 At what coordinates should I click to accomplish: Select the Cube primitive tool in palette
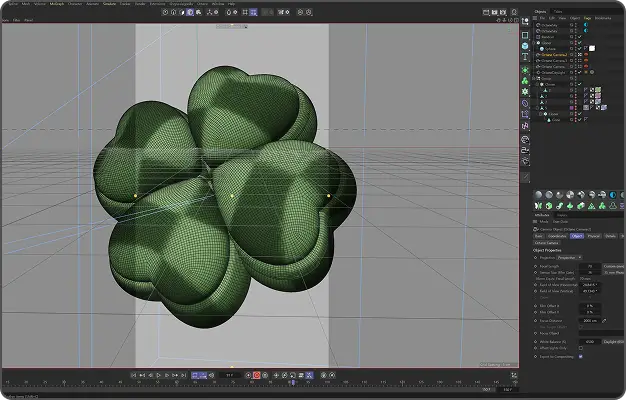pos(525,46)
